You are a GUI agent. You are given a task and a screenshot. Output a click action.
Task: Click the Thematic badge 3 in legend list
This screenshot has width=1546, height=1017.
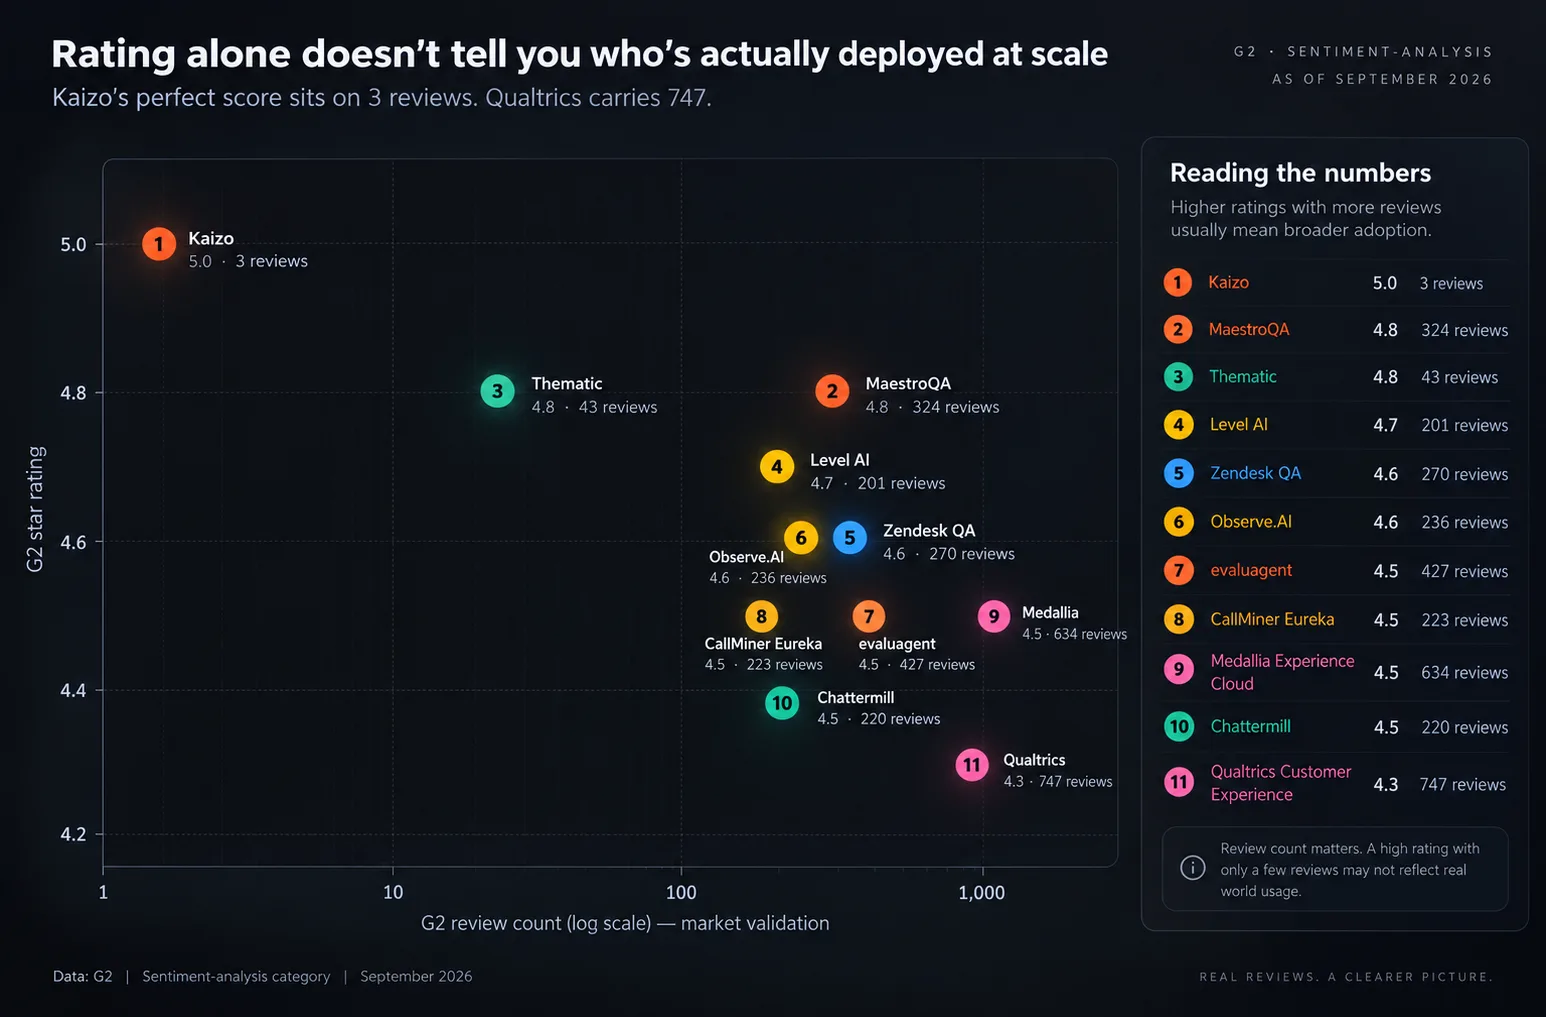[1178, 377]
